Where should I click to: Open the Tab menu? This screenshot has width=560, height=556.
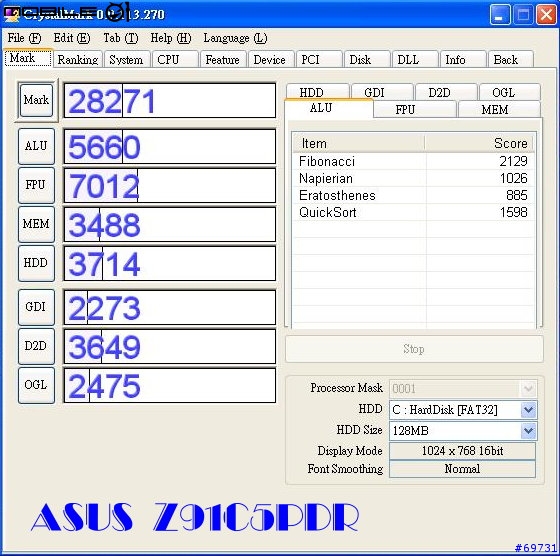[120, 38]
